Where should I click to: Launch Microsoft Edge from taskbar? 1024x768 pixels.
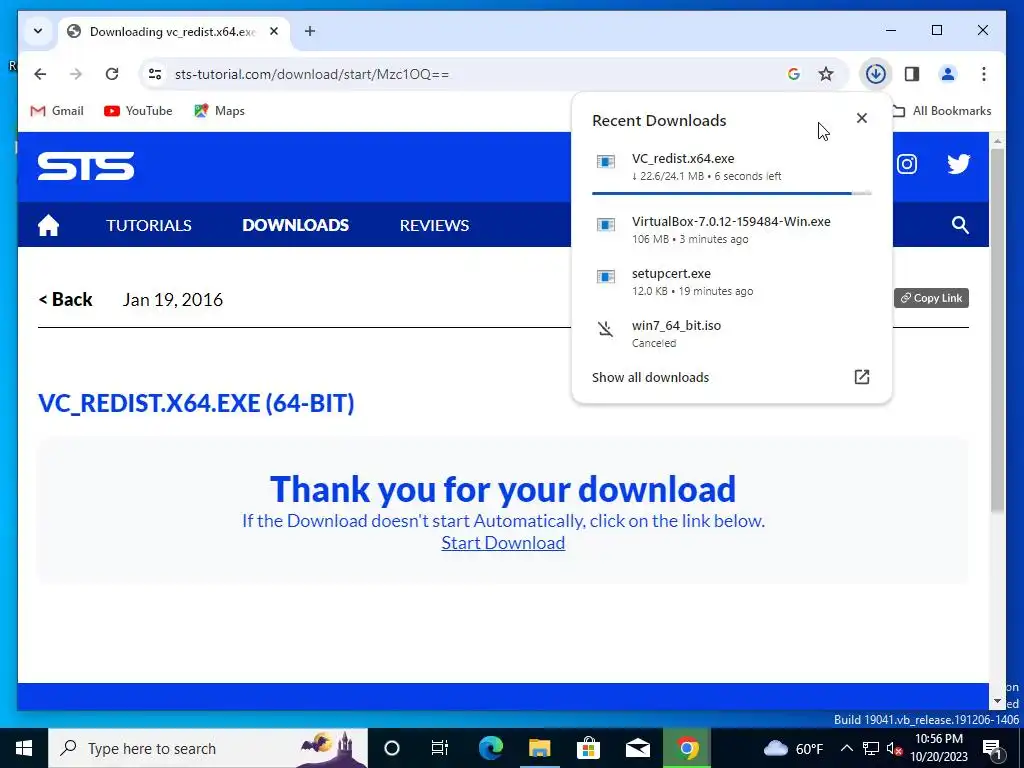pos(490,748)
